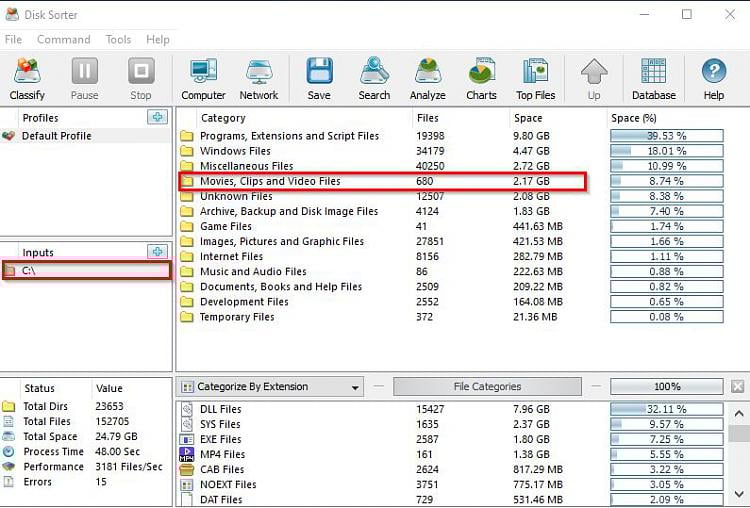The height and width of the screenshot is (508, 750).
Task: Click the Network toolbar icon
Action: pyautogui.click(x=258, y=78)
